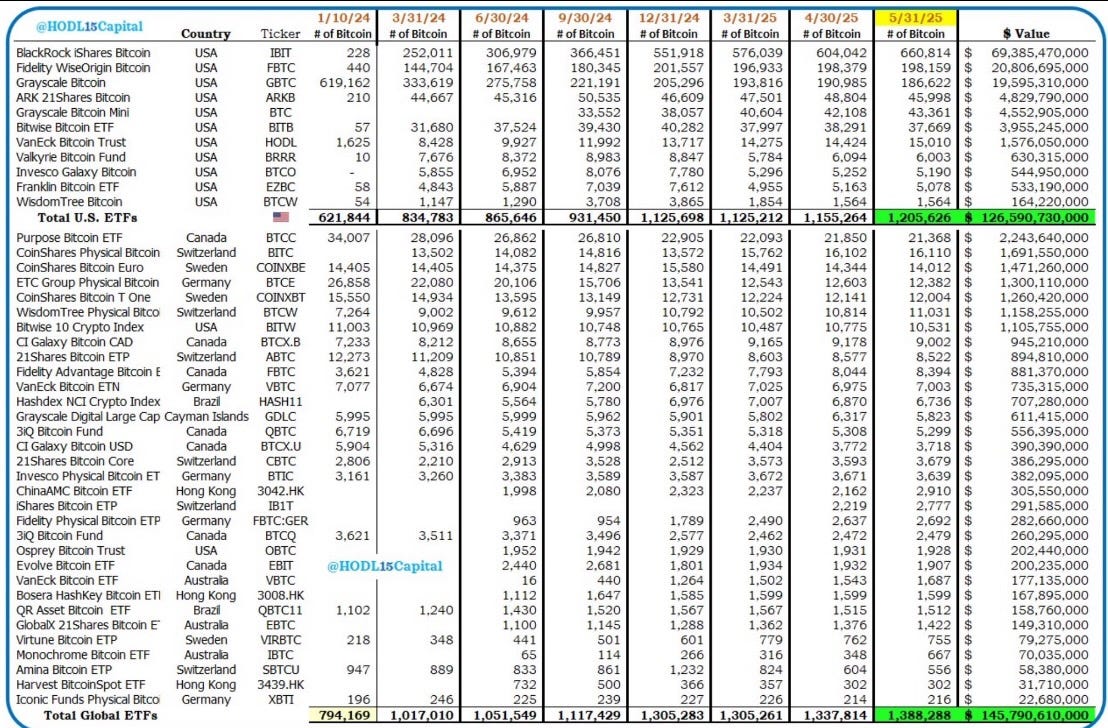Select the "Hashdex NCI Crypto Index" fund name

click(88, 401)
